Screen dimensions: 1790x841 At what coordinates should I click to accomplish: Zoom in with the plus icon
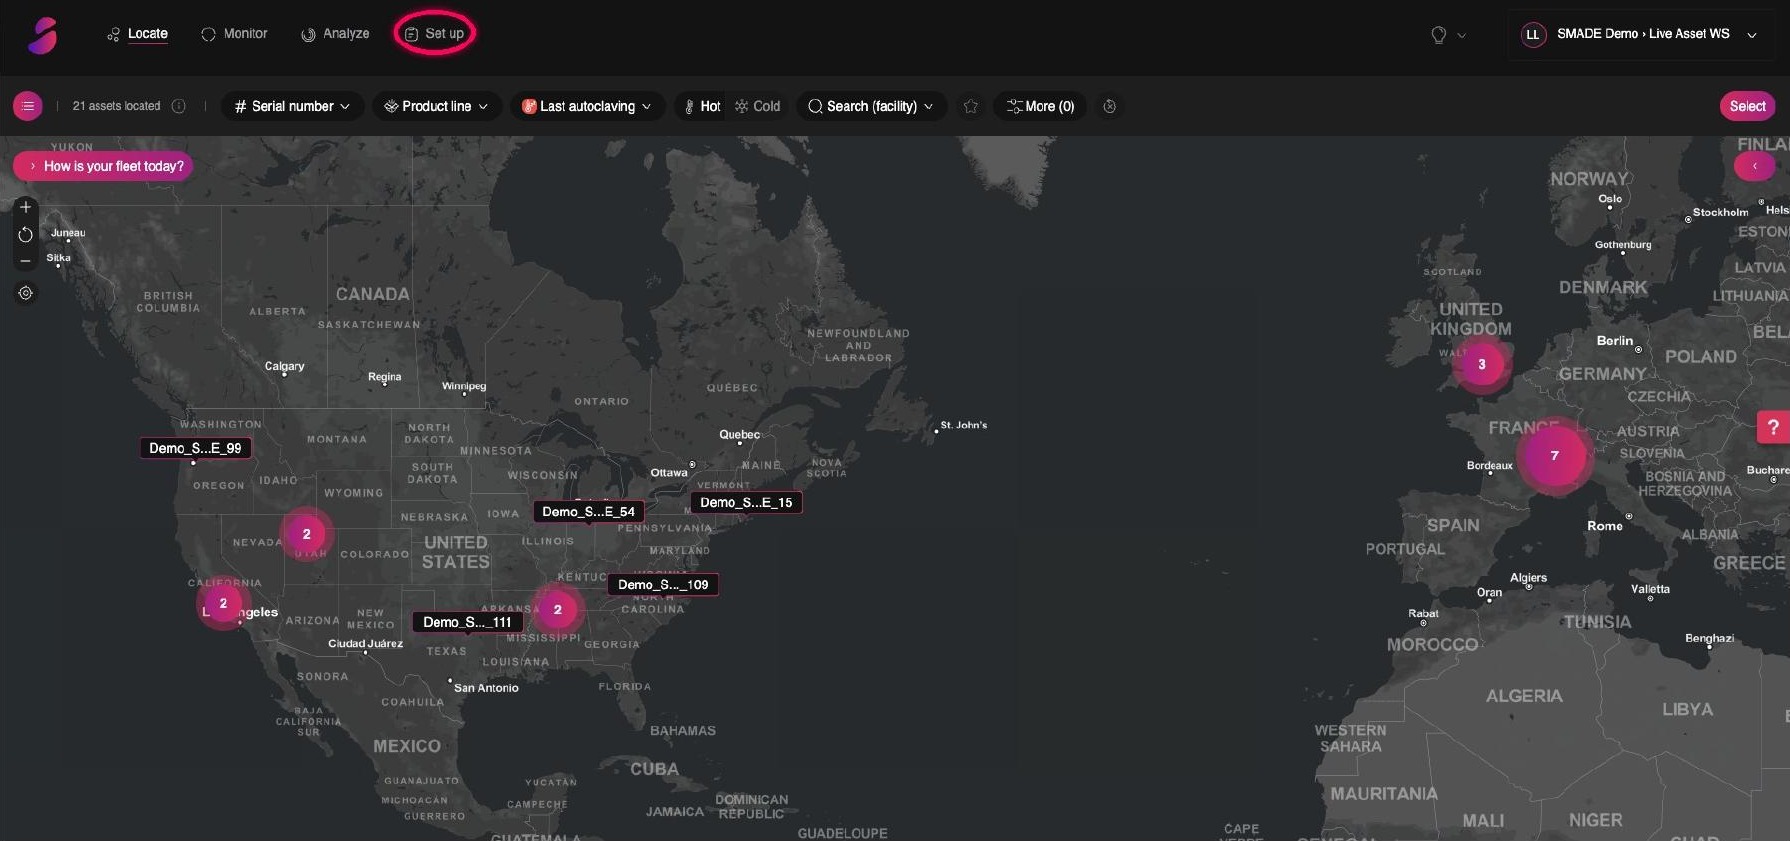[26, 207]
